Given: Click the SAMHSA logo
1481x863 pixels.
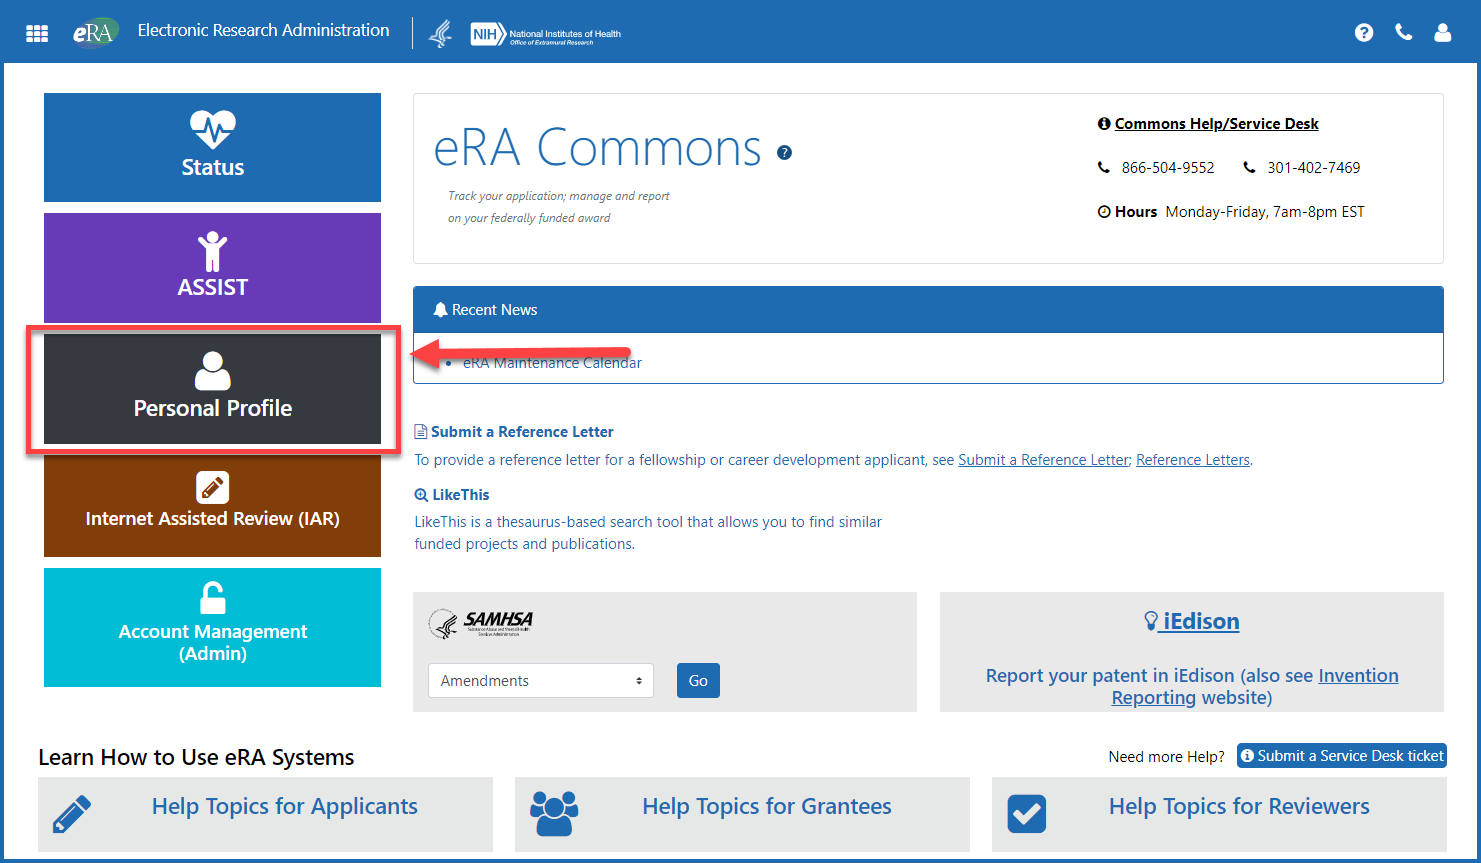Looking at the screenshot, I should pyautogui.click(x=481, y=624).
